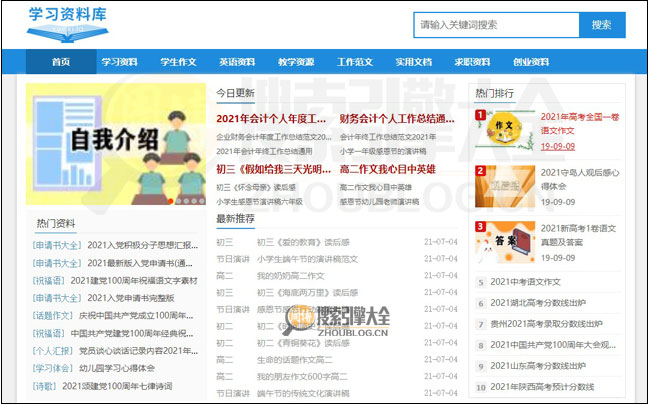
Task: Open the 教学资源 menu item
Action: pos(296,62)
